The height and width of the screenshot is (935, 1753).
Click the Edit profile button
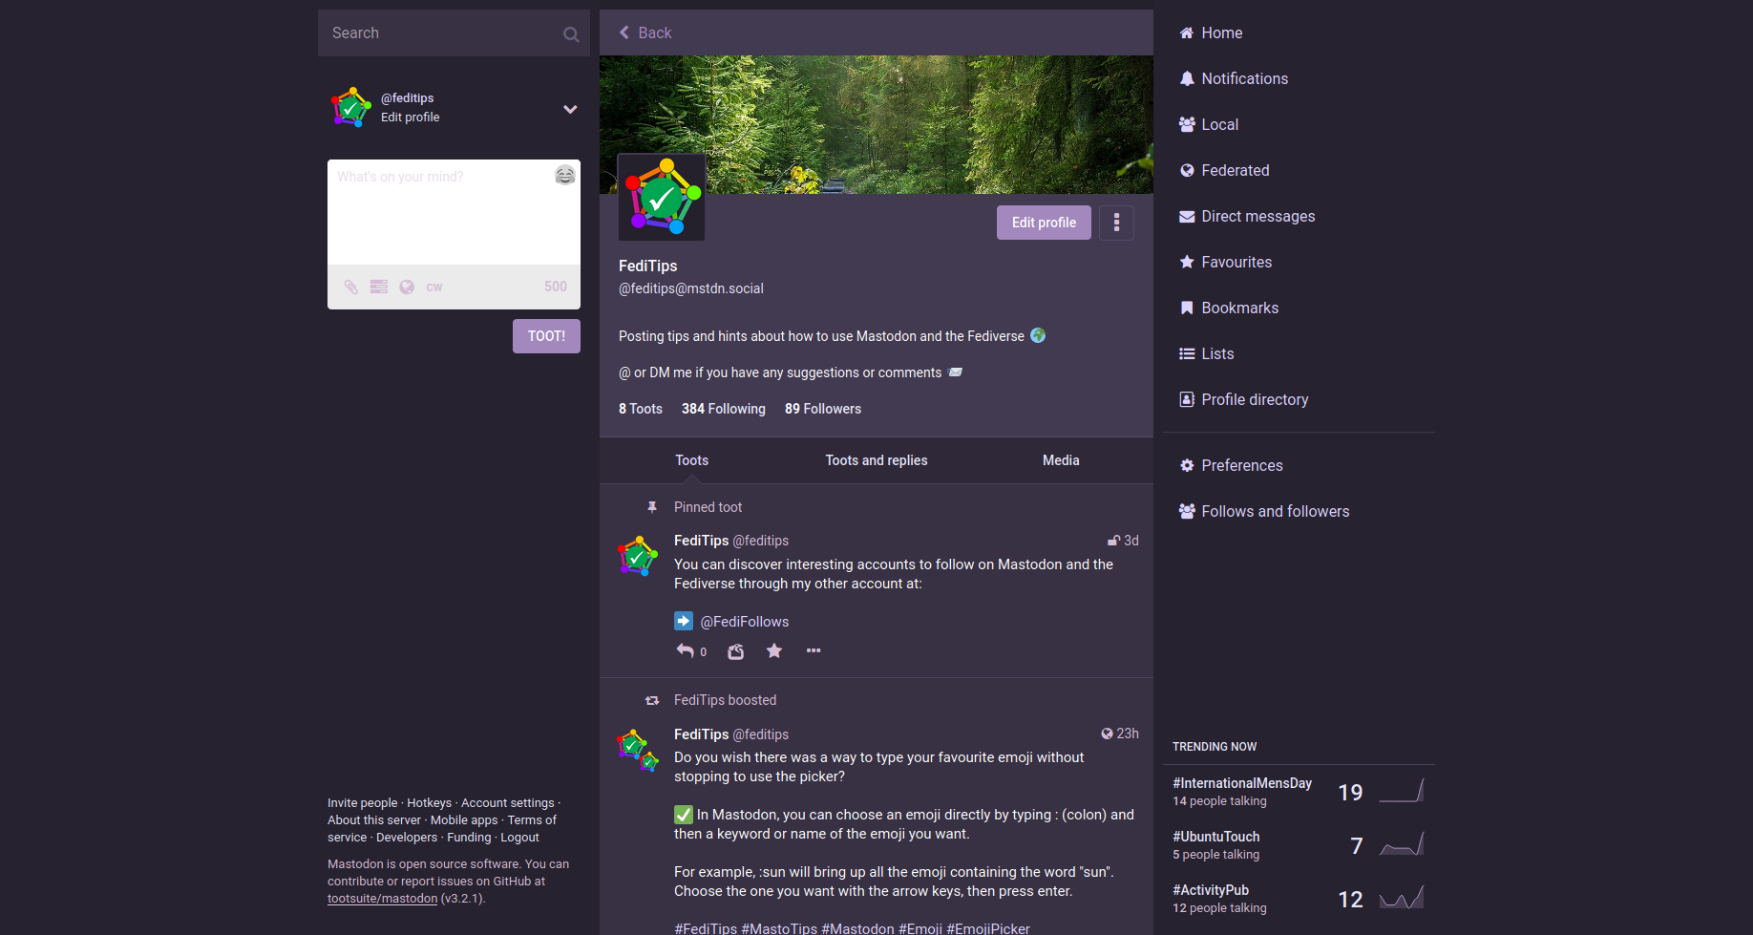pyautogui.click(x=1044, y=223)
